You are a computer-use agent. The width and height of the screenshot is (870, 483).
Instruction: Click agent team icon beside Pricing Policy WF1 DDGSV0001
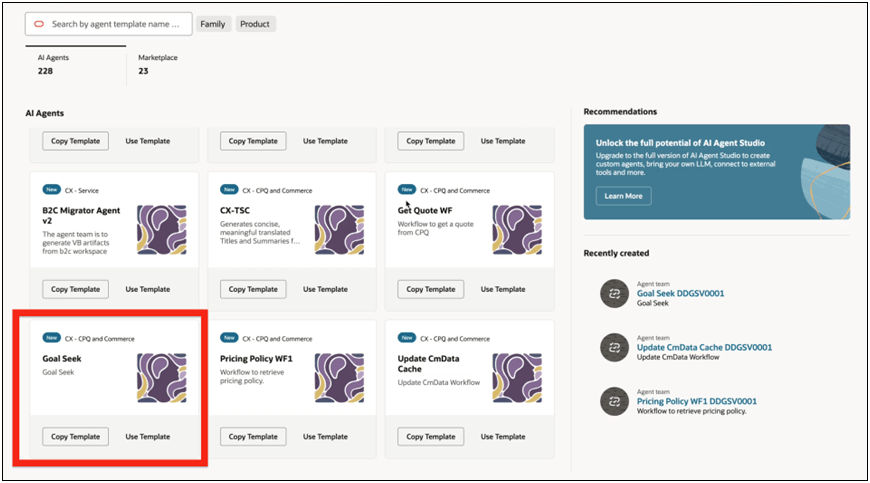pos(614,401)
